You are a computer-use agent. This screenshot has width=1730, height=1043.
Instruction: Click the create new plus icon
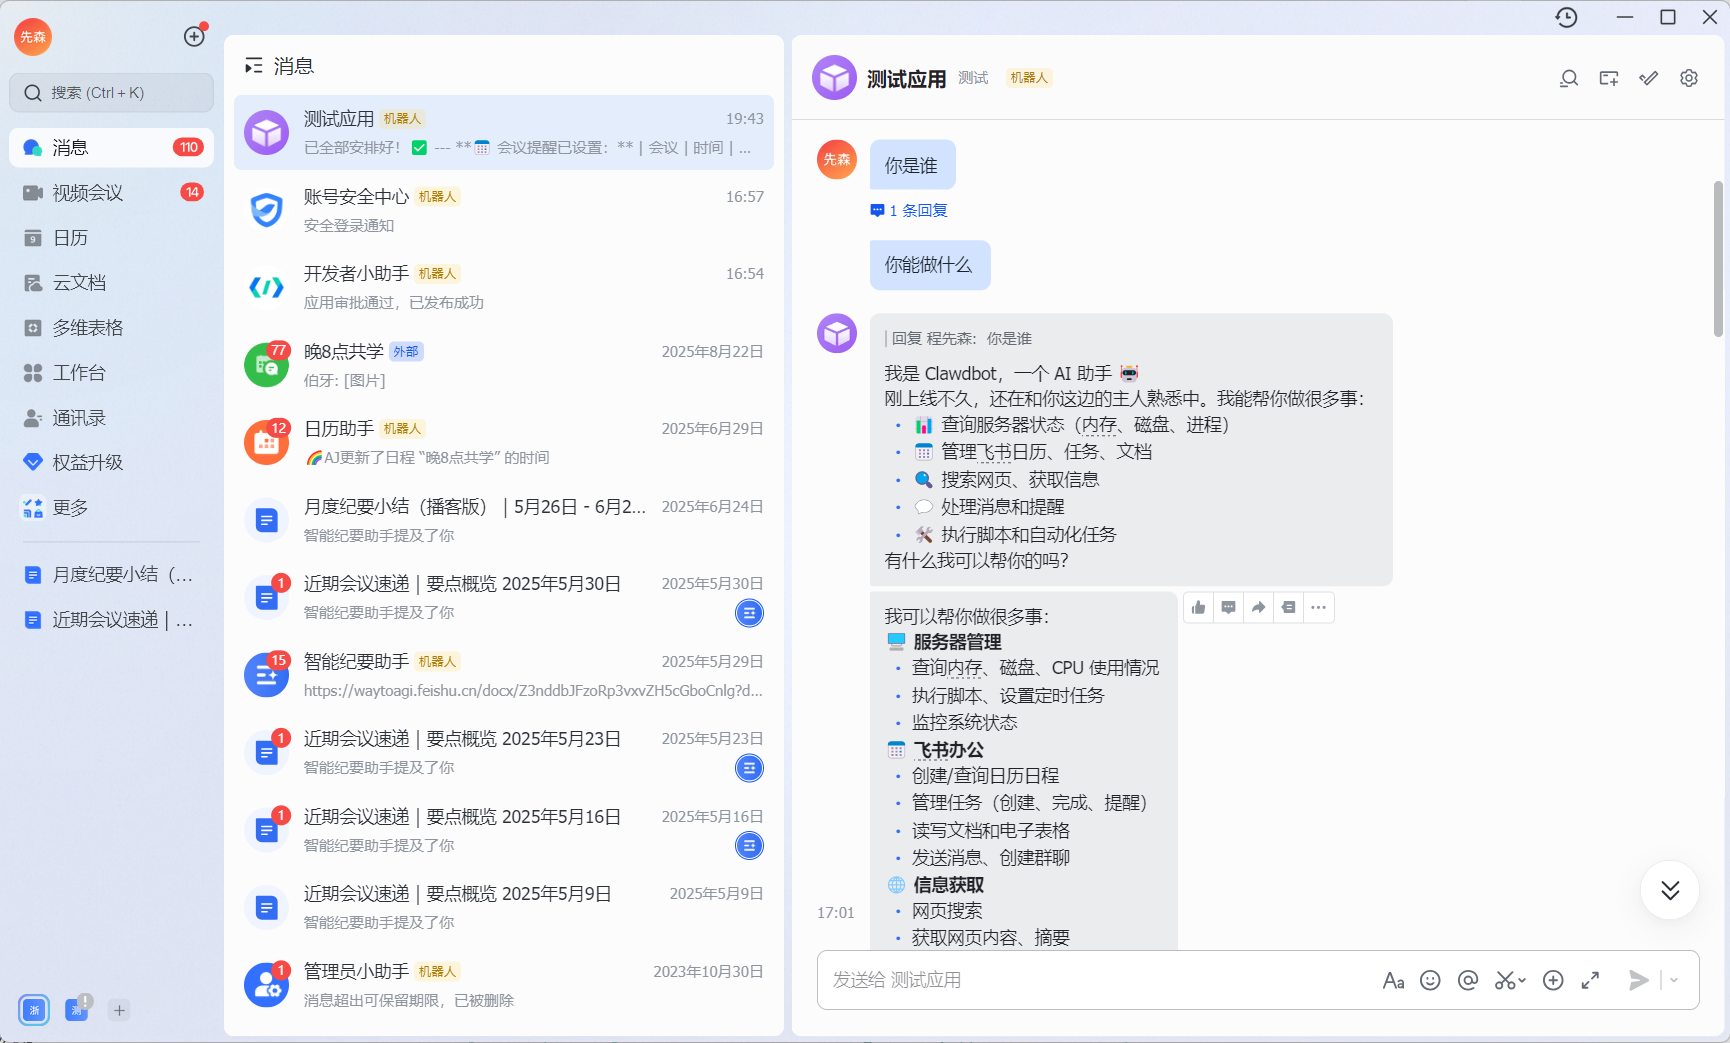[x=194, y=37]
